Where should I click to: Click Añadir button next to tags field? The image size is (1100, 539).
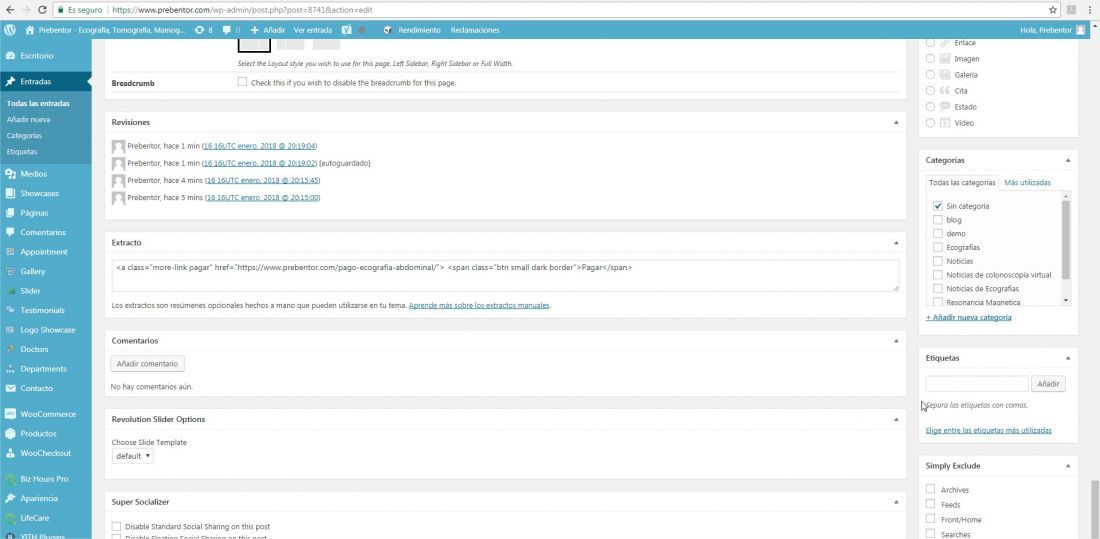point(1048,384)
